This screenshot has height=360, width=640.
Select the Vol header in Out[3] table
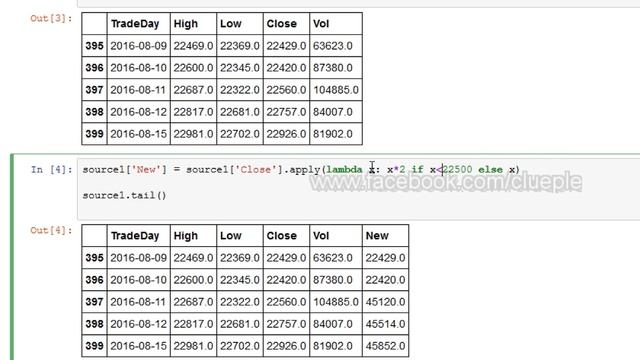[321, 24]
